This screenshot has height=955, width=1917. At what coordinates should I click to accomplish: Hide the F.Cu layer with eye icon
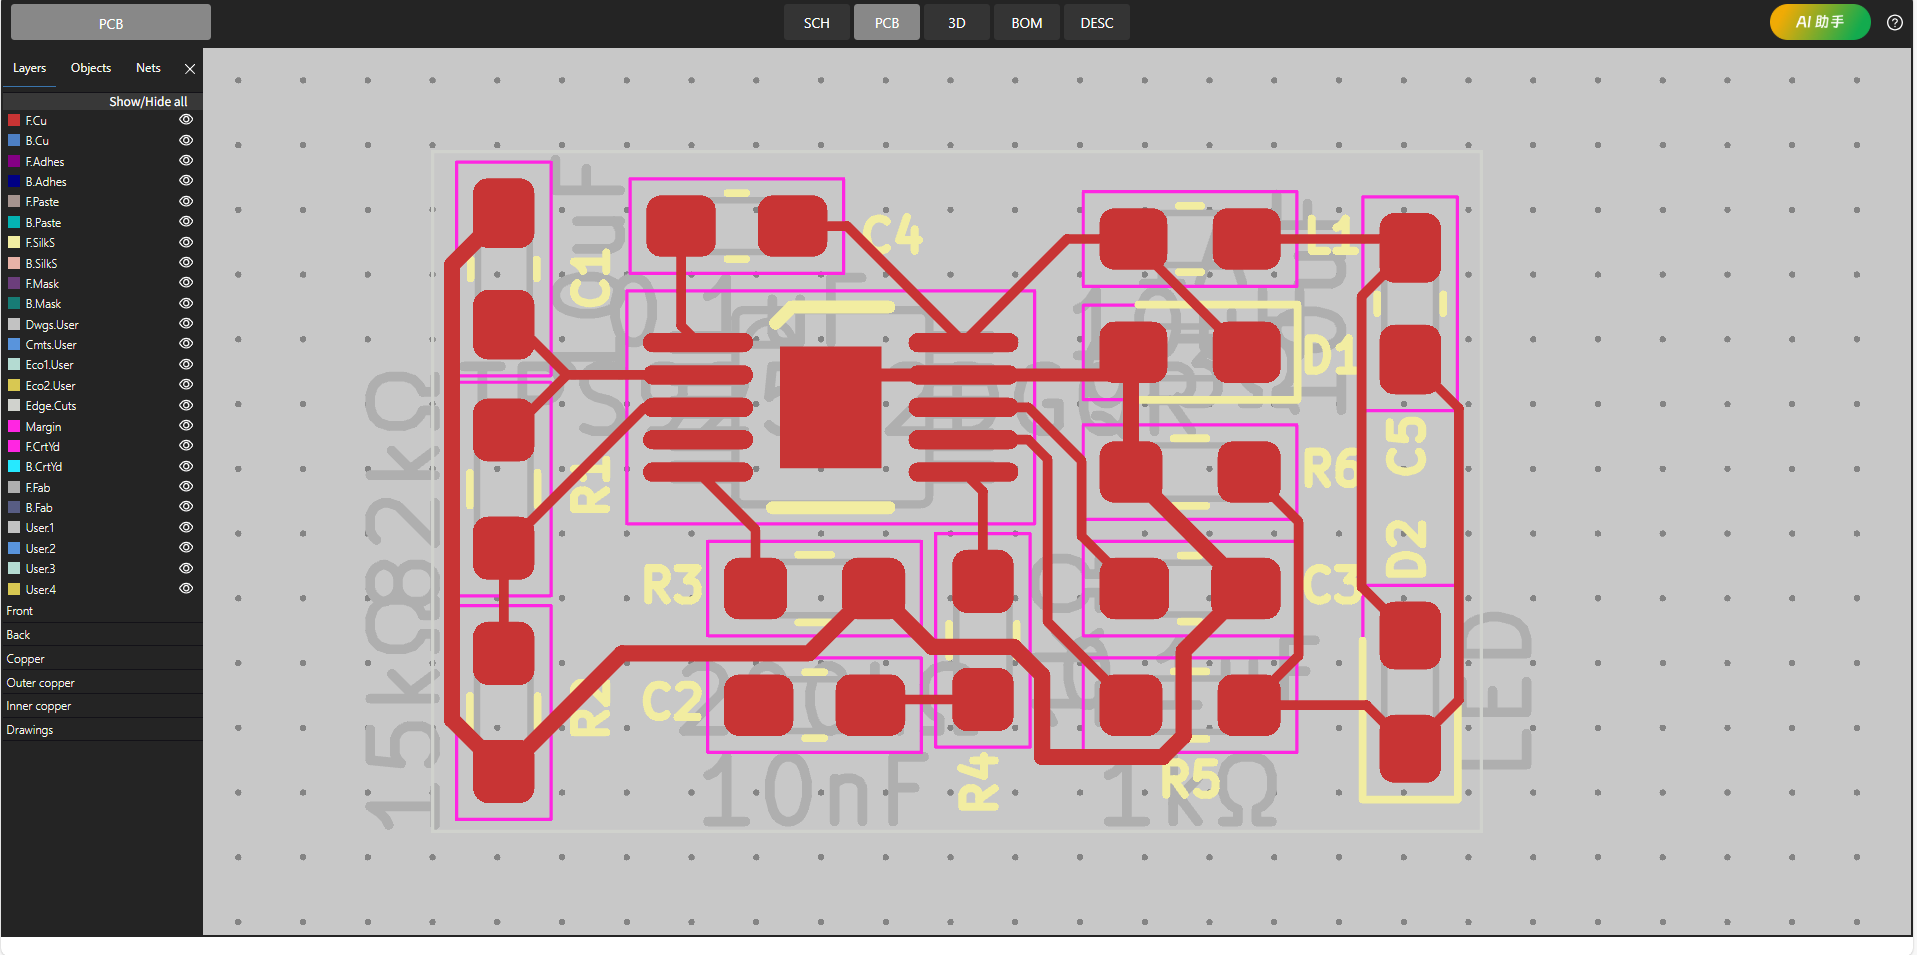186,120
